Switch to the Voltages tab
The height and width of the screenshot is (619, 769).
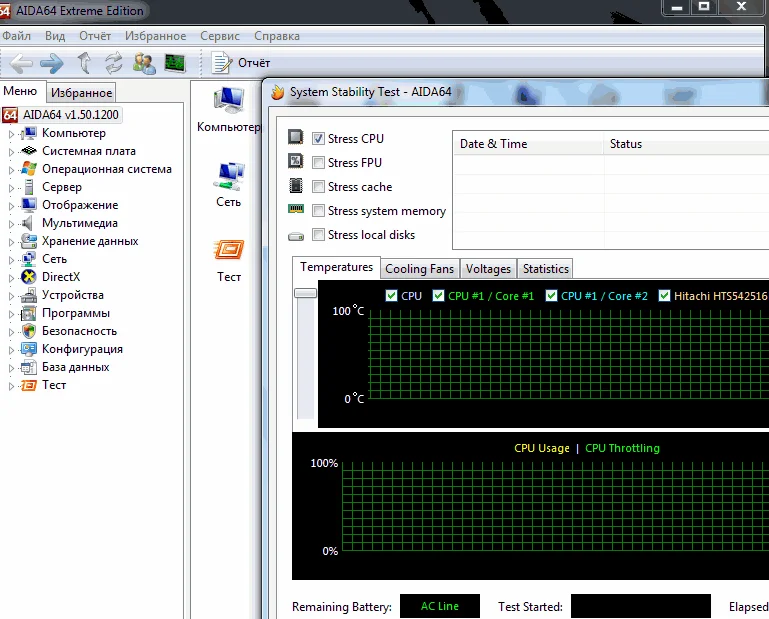click(x=488, y=269)
